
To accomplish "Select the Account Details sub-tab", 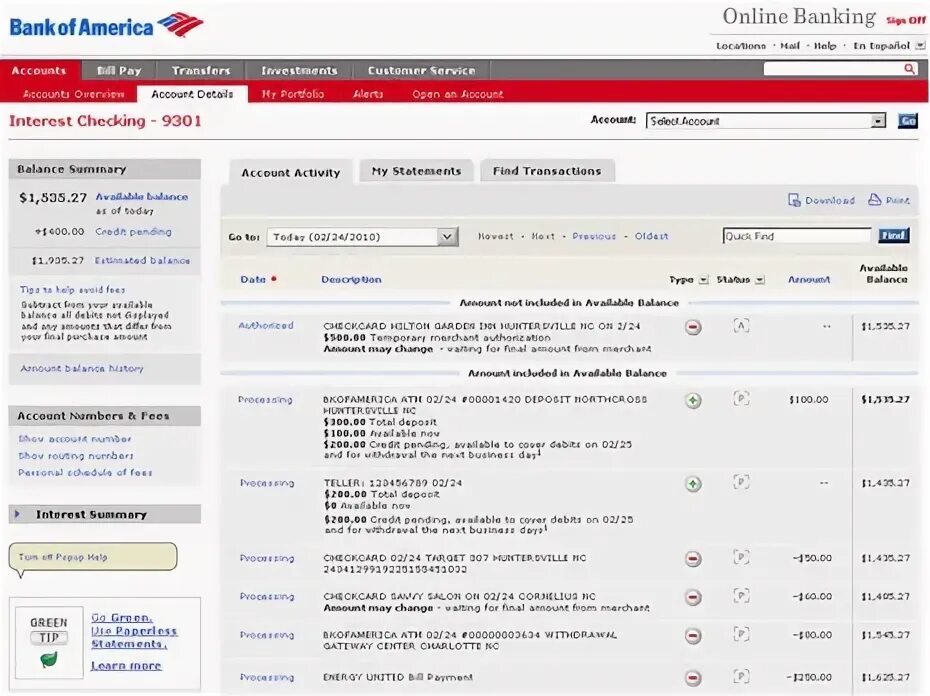I will tap(192, 94).
